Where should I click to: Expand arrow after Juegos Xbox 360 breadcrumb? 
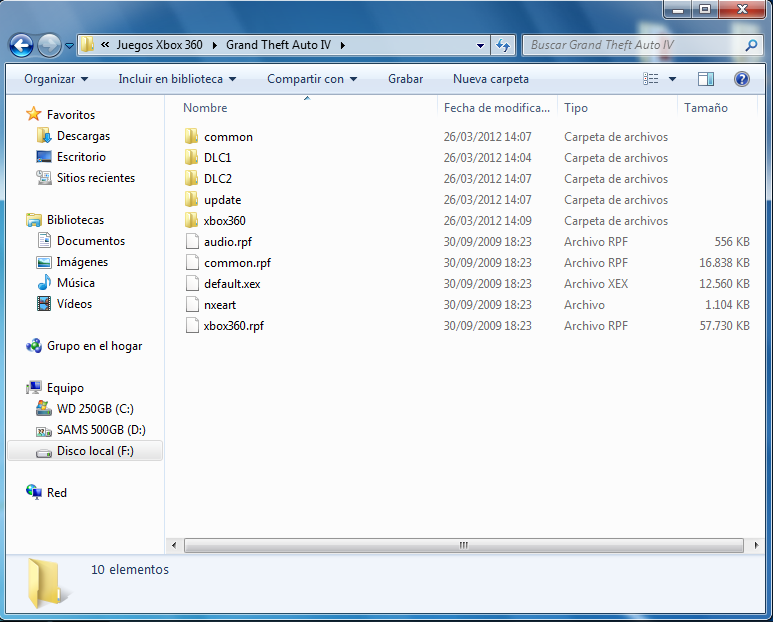click(x=214, y=45)
